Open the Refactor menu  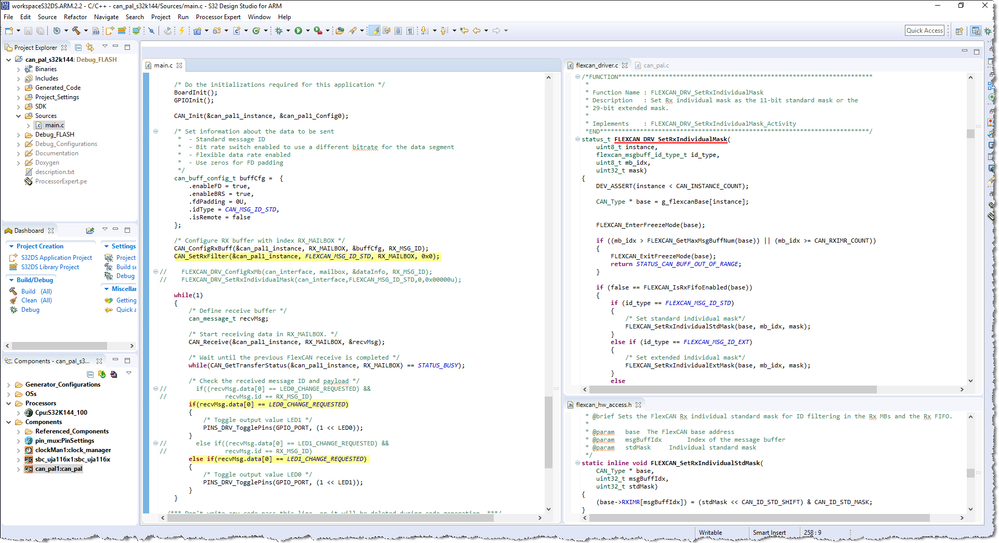click(x=75, y=17)
